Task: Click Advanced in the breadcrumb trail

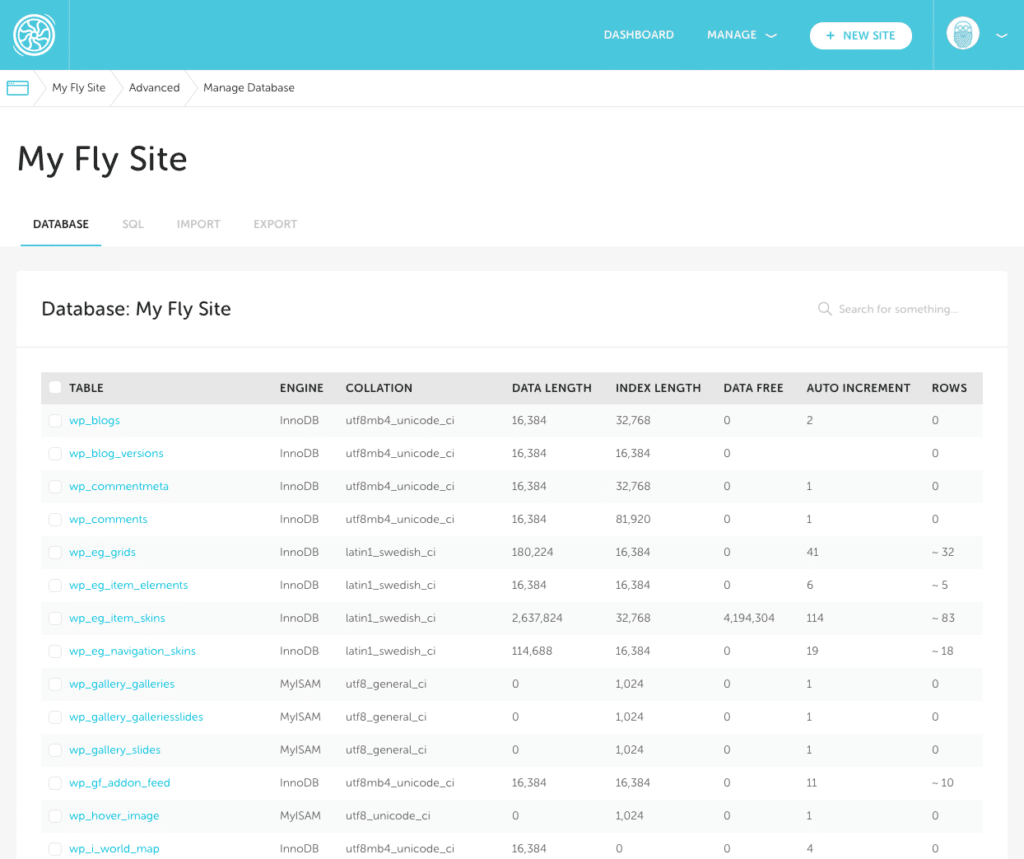Action: pyautogui.click(x=153, y=88)
